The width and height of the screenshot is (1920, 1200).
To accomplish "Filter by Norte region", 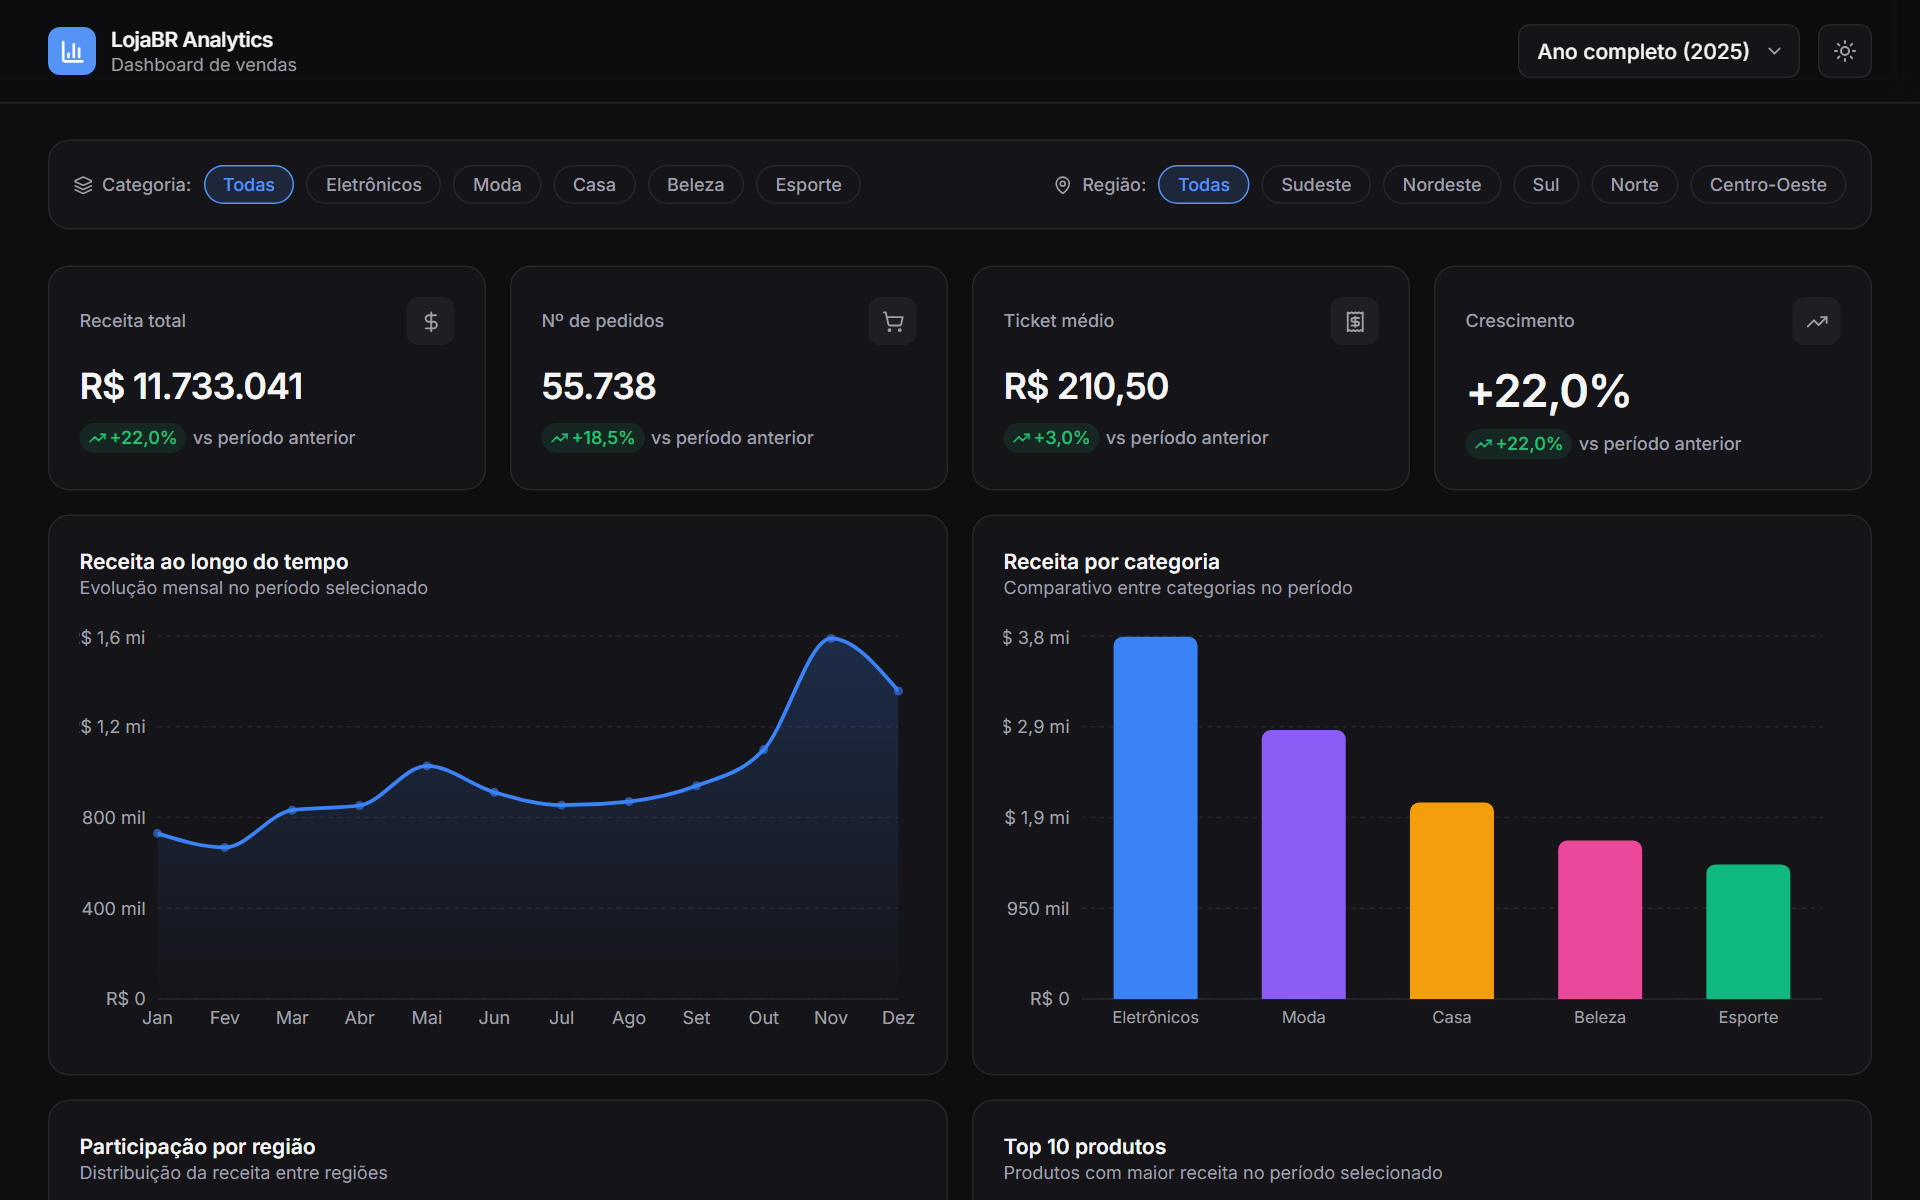I will (x=1635, y=185).
